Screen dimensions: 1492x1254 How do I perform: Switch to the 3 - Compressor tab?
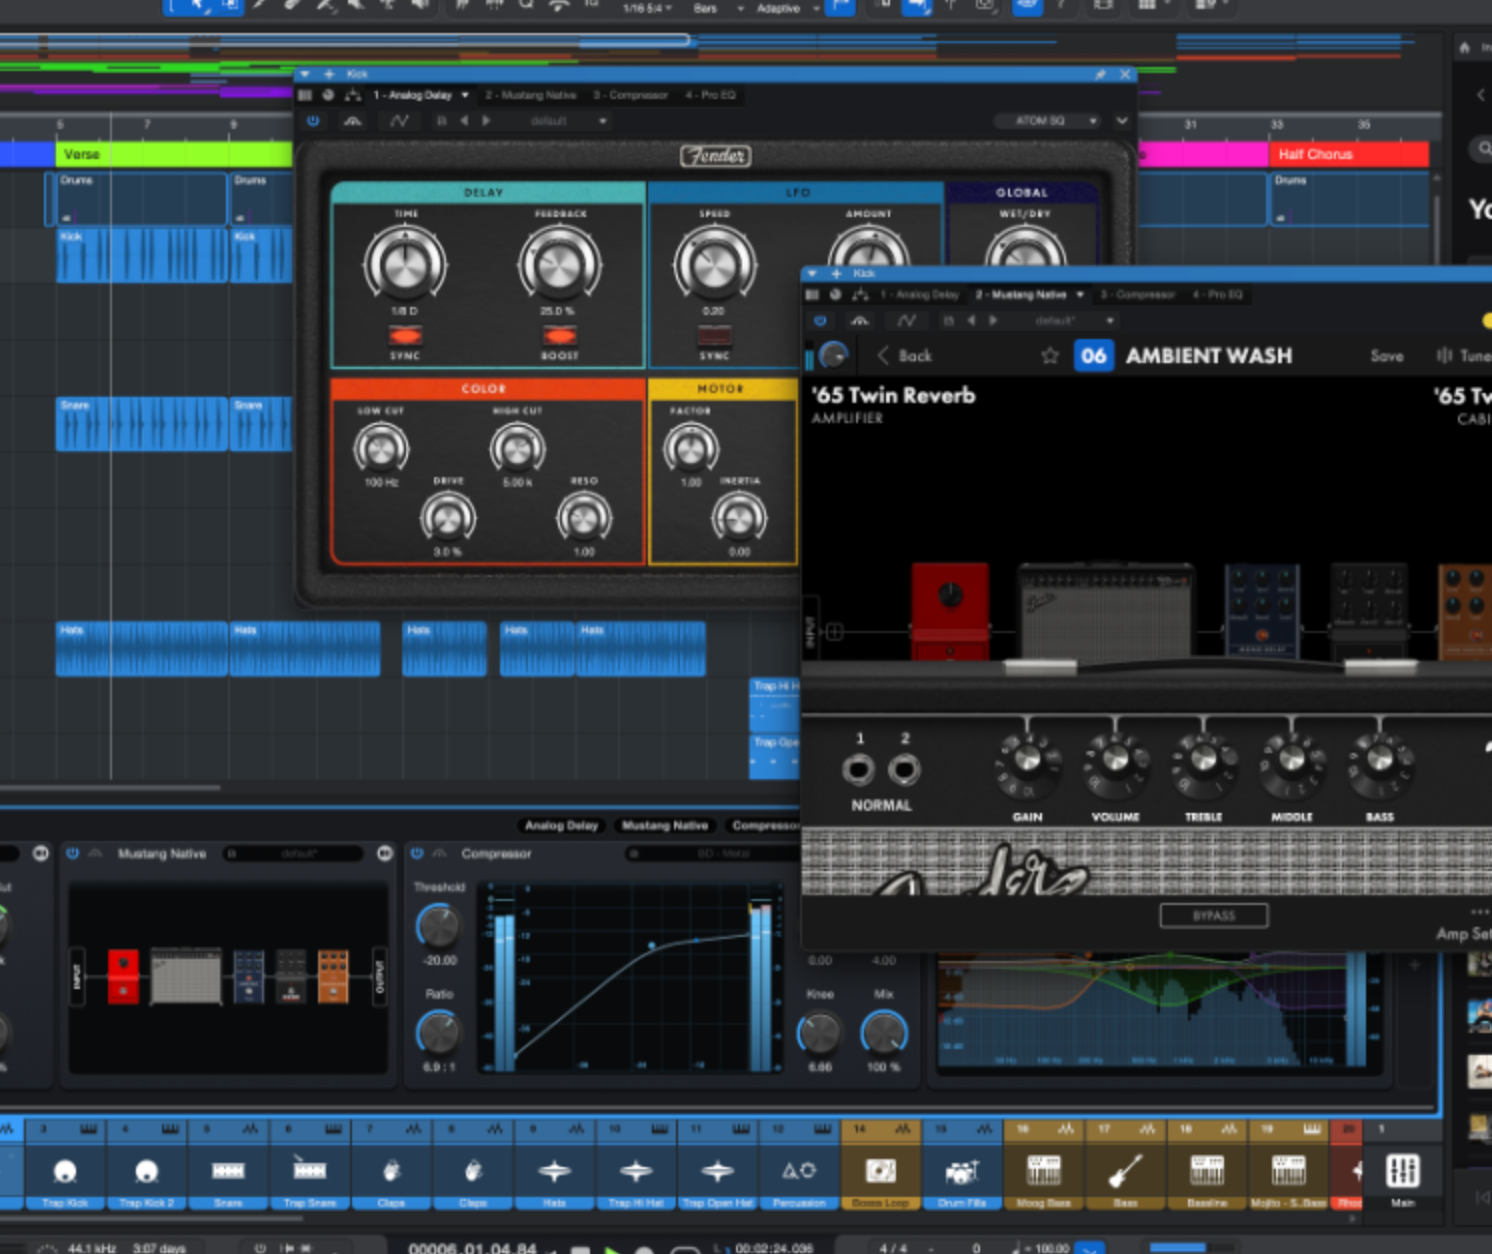click(x=630, y=95)
